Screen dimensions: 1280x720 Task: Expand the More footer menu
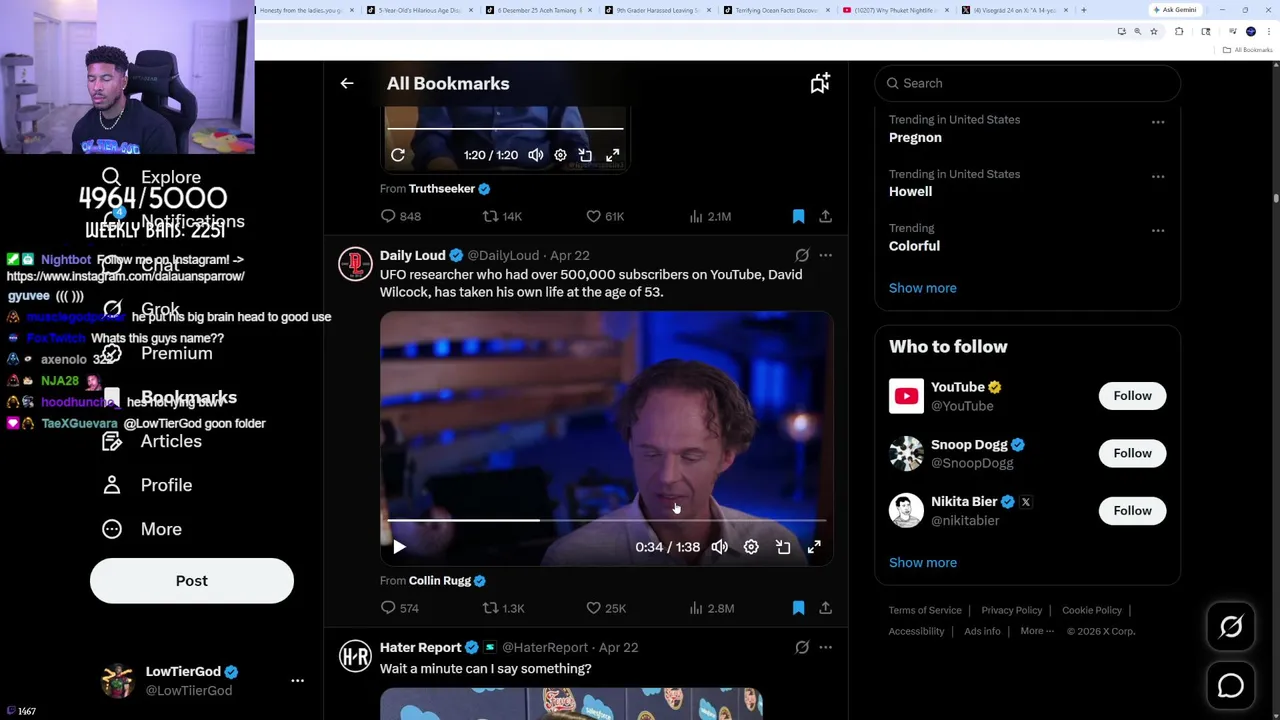[1037, 631]
